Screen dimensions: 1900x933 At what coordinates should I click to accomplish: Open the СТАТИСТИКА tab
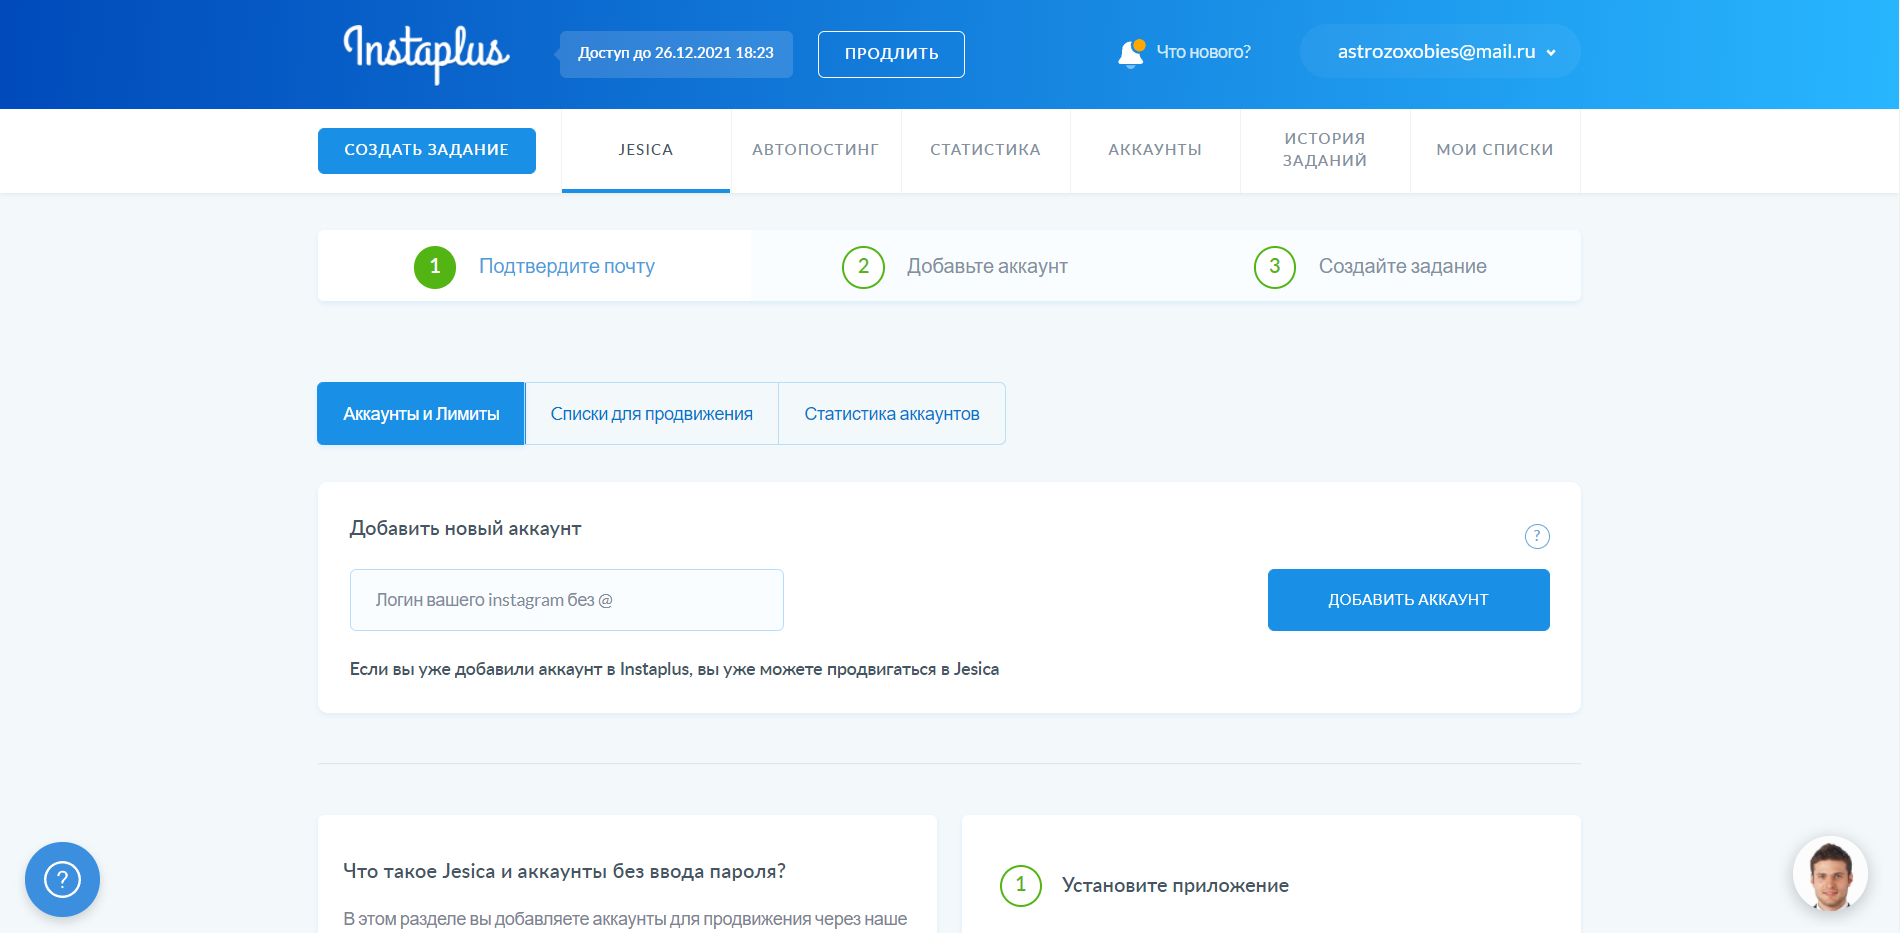[986, 150]
